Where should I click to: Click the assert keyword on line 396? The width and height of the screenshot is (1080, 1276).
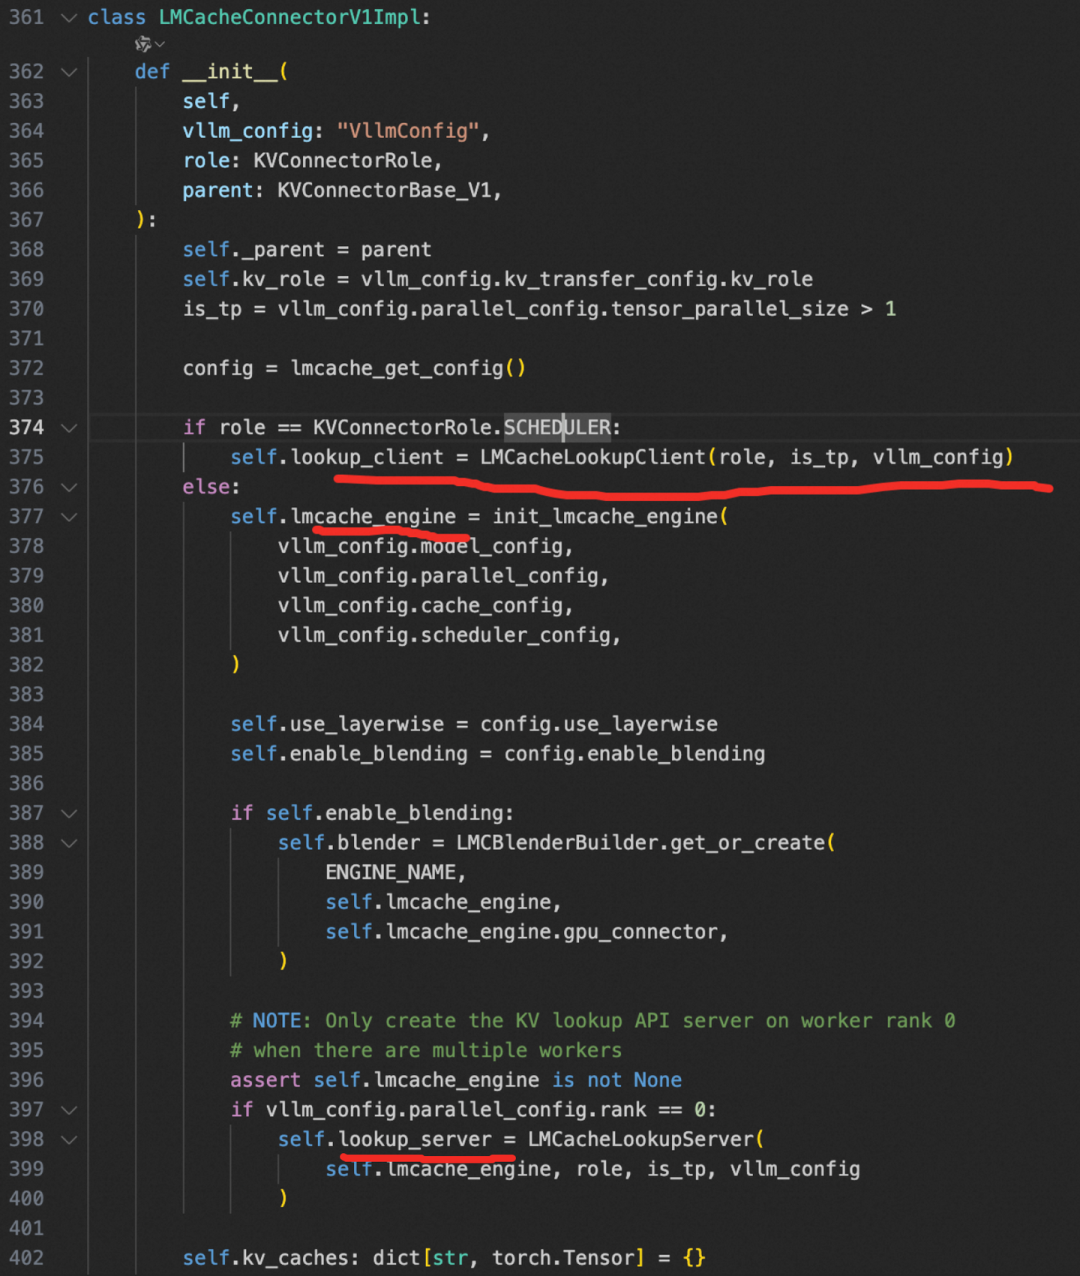(x=265, y=1080)
